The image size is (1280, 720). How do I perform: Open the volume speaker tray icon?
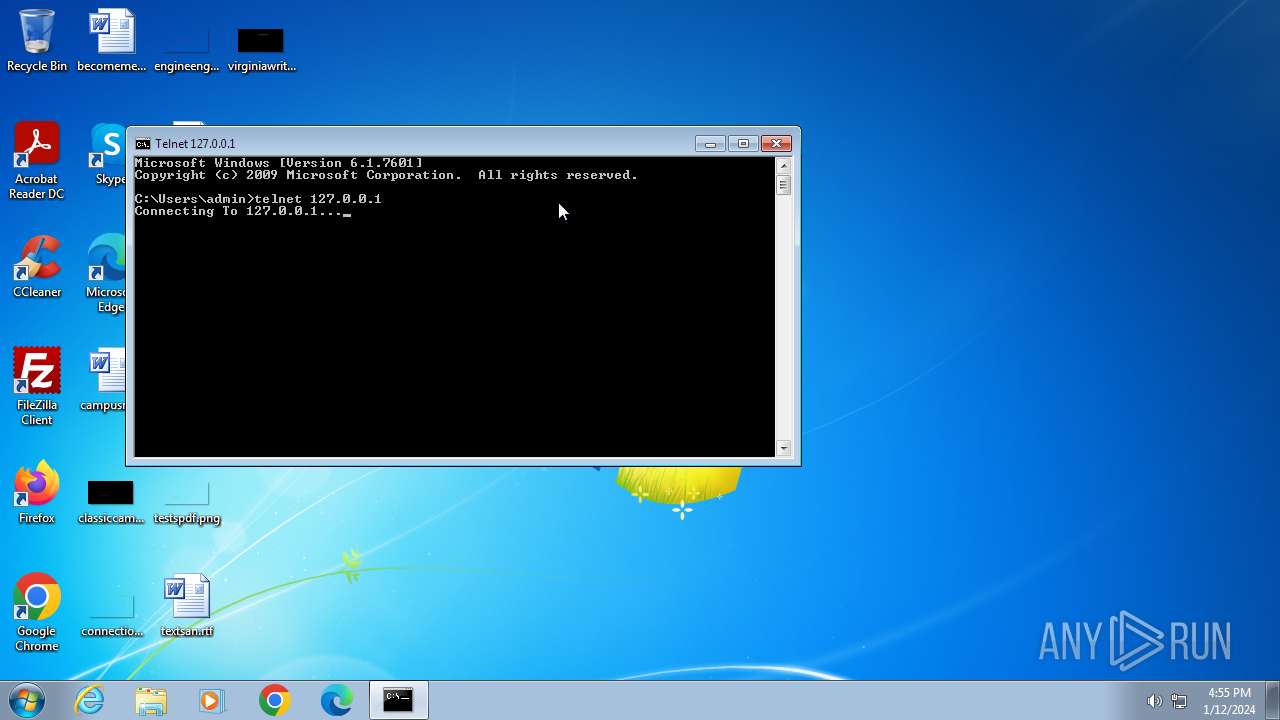click(1154, 701)
